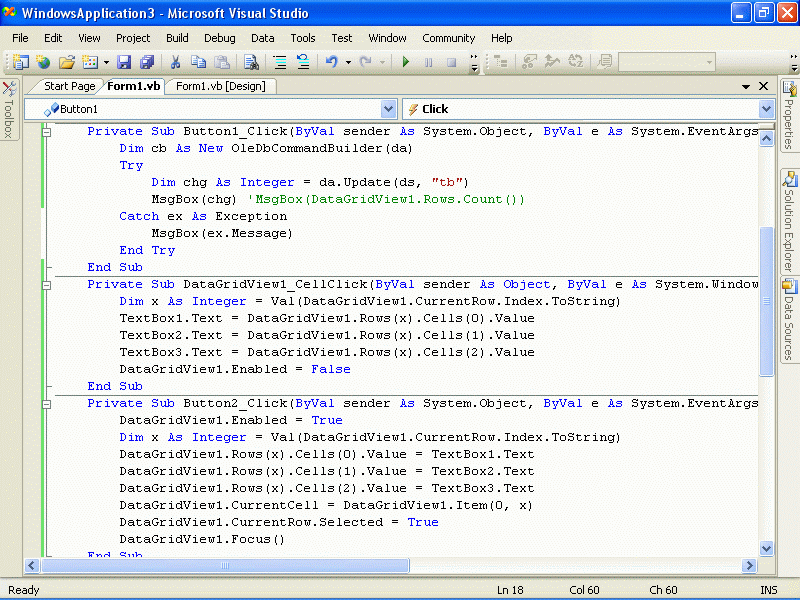
Task: Open the Solution Explorer side panel
Action: 789,221
